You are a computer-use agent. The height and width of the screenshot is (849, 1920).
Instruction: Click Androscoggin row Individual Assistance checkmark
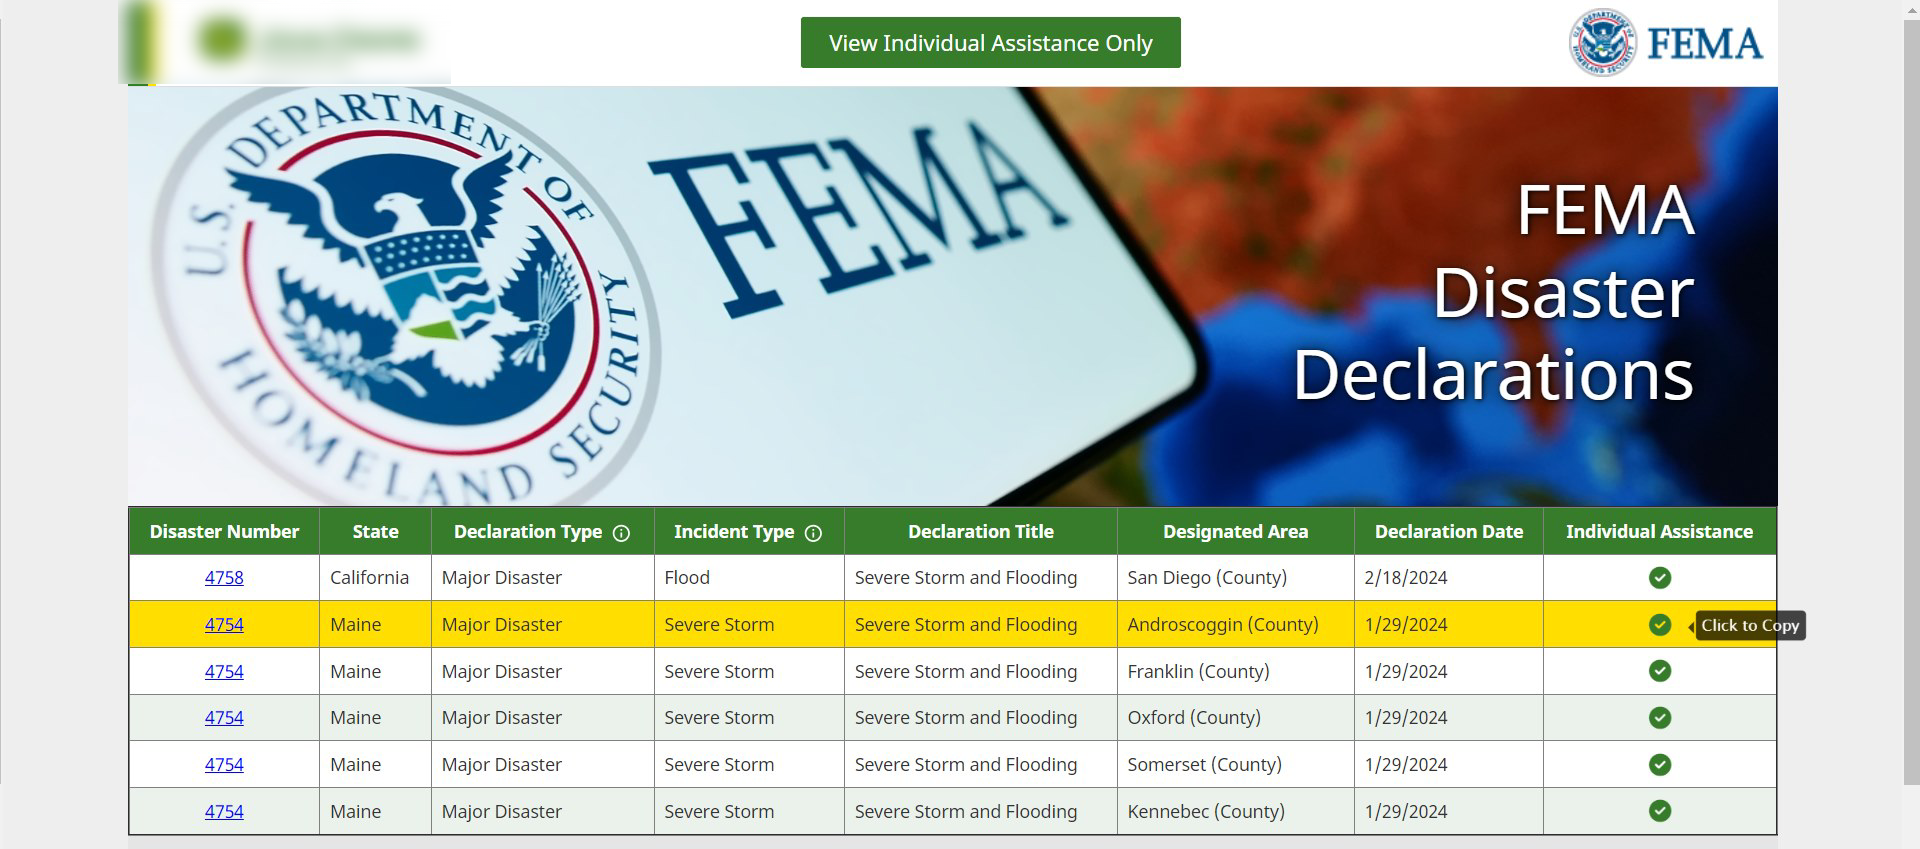pyautogui.click(x=1659, y=625)
